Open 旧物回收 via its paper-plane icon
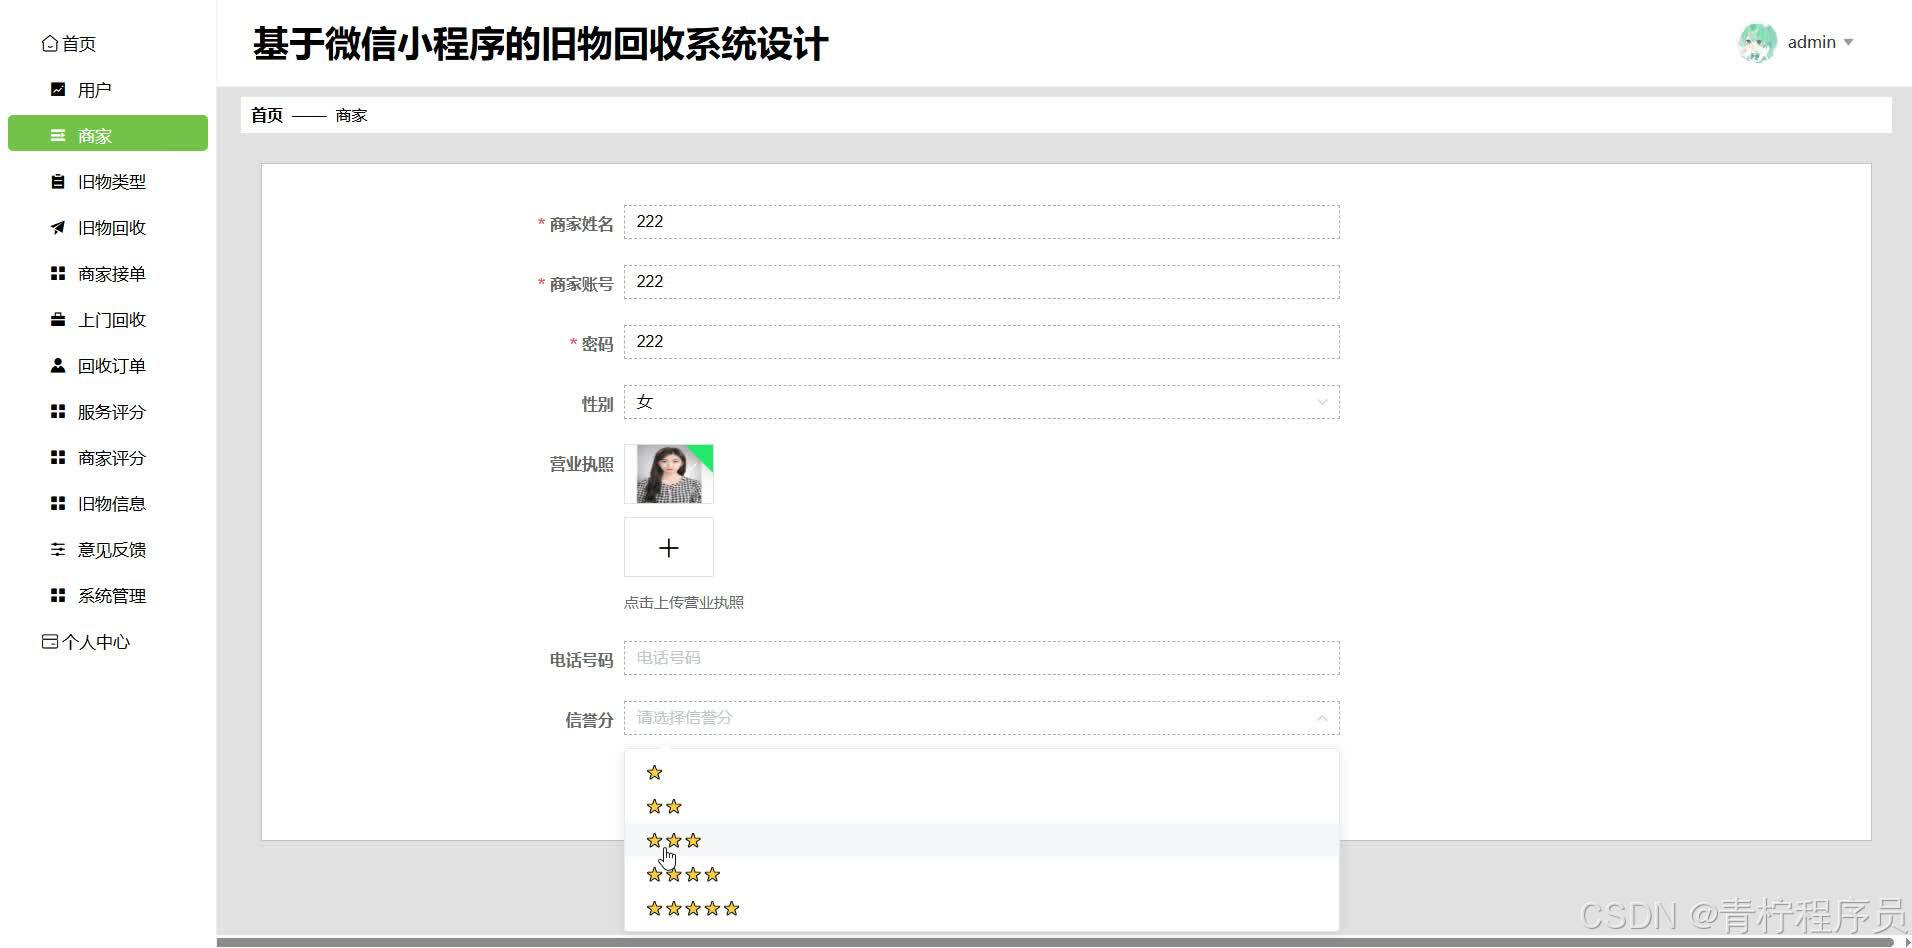Viewport: 1912px width, 948px height. pos(57,227)
